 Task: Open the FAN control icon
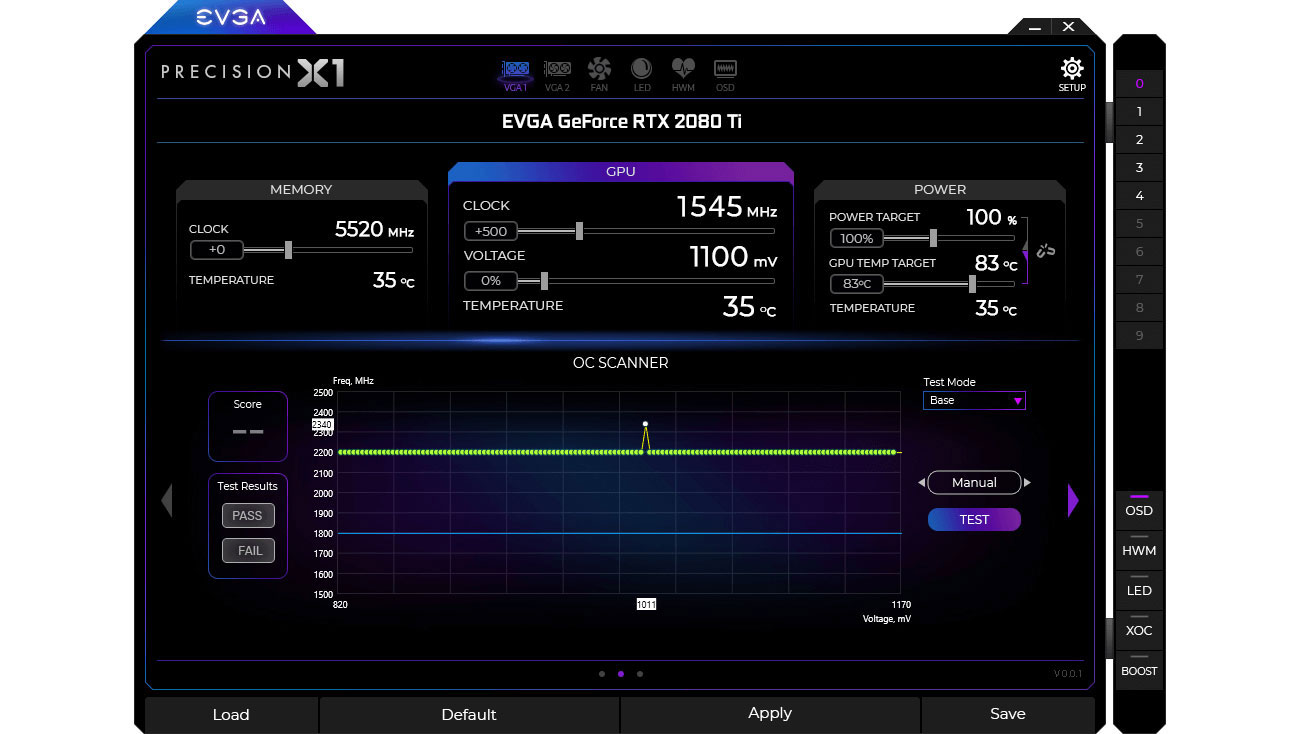point(599,74)
